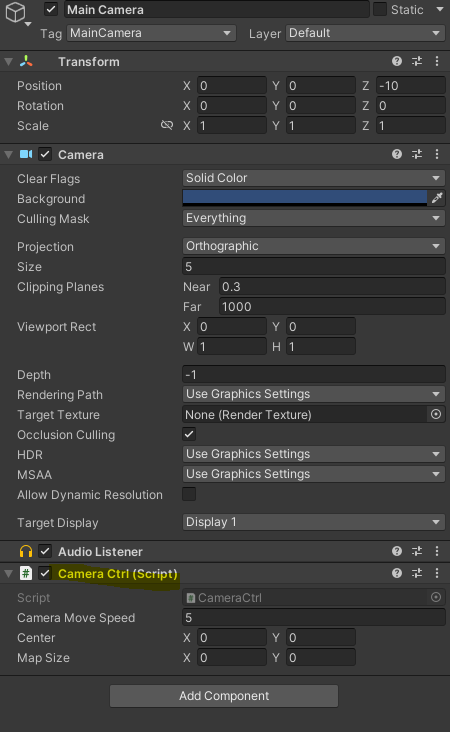
Task: Collapse the Camera component foldout
Action: (x=8, y=154)
